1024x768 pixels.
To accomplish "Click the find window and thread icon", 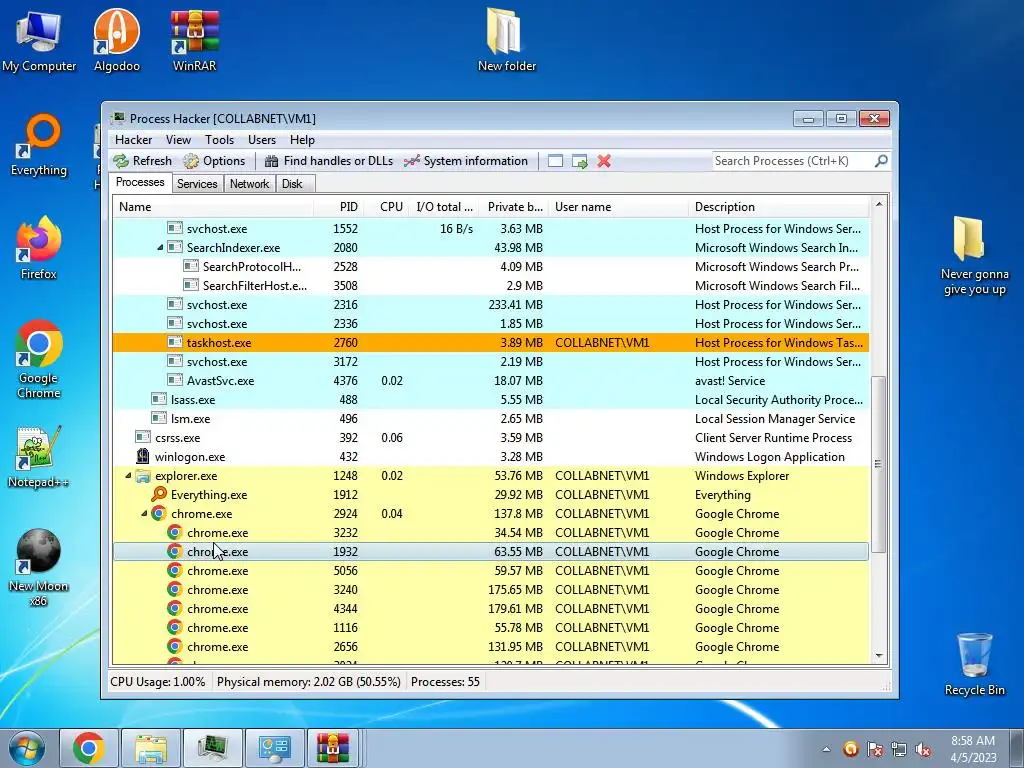I will click(579, 161).
